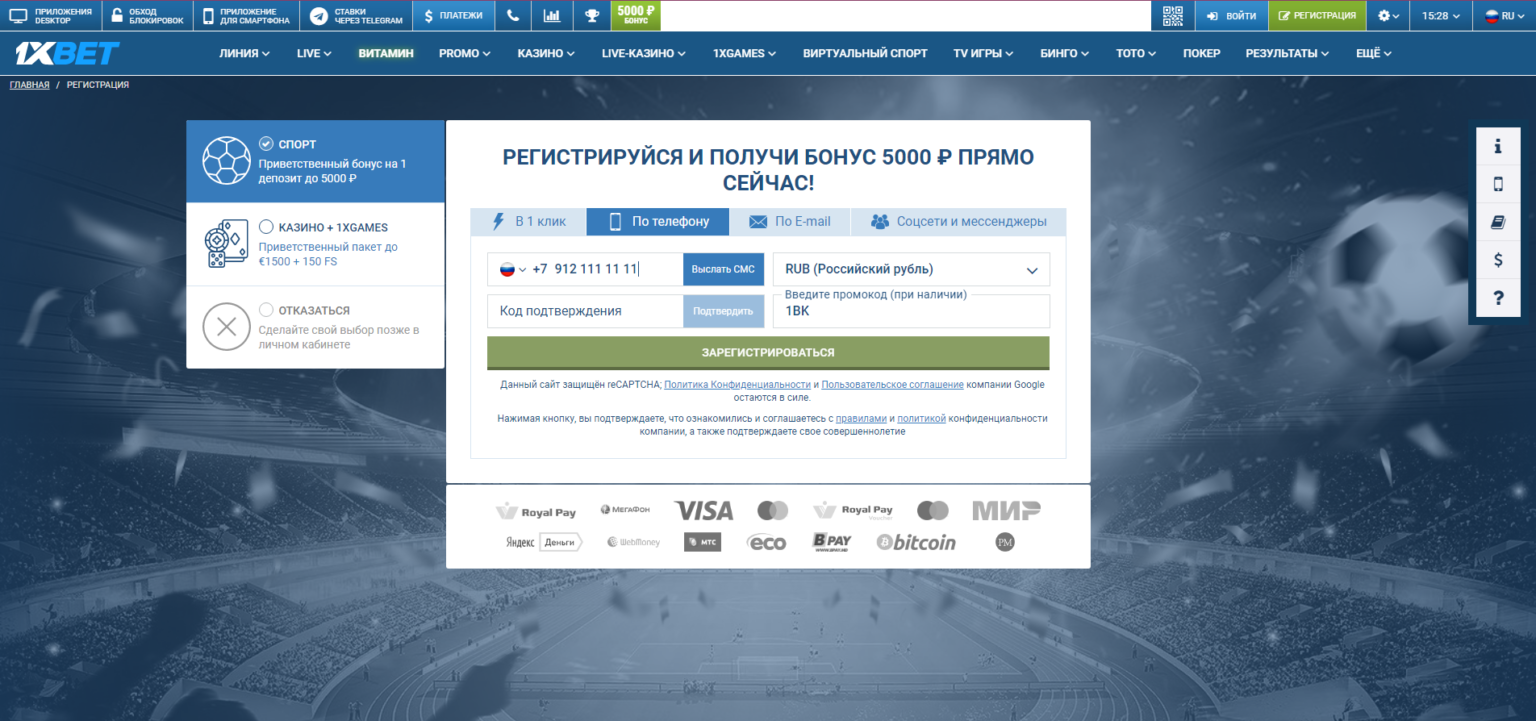
Task: Open the правилами link
Action: tap(861, 418)
